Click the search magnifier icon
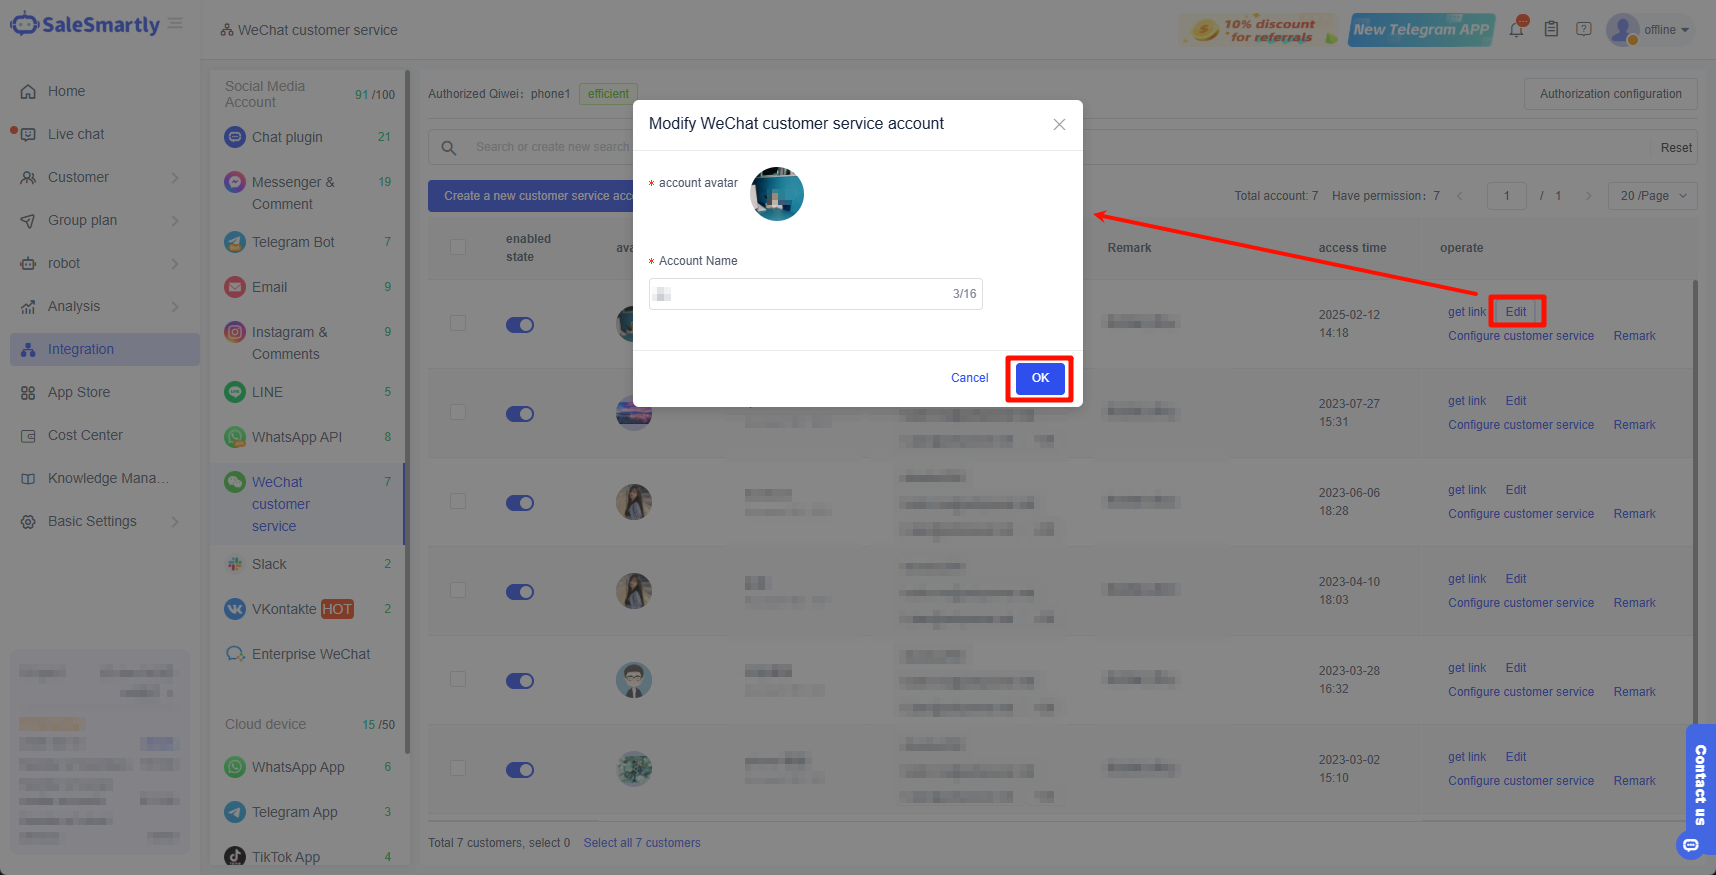 point(449,148)
